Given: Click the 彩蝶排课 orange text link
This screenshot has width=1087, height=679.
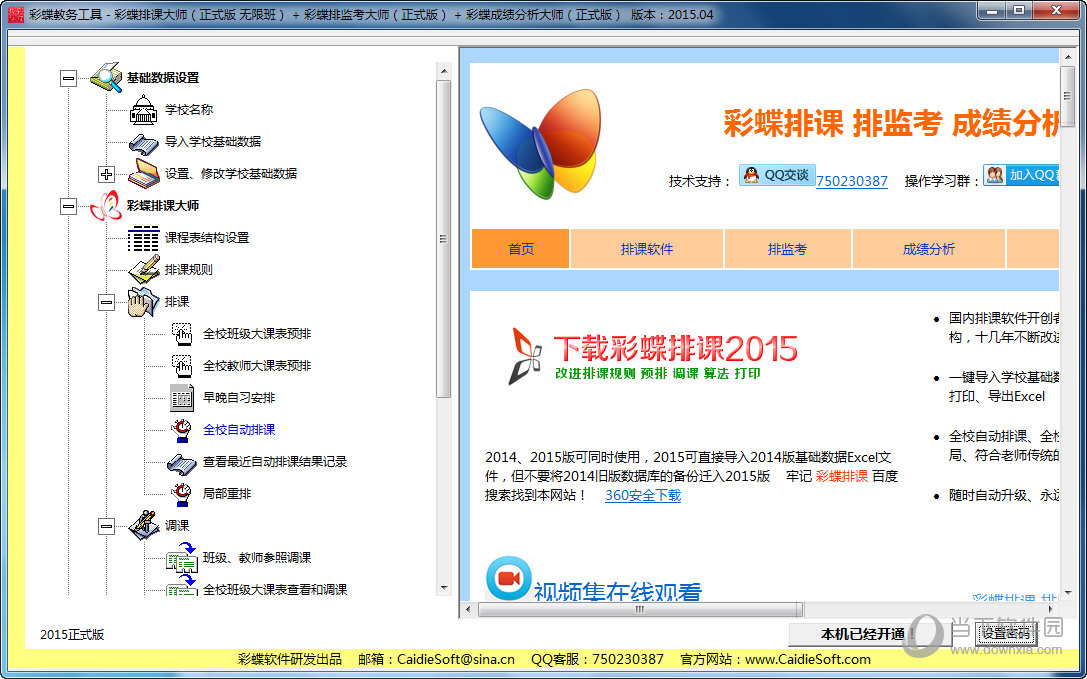Looking at the screenshot, I should pos(842,476).
